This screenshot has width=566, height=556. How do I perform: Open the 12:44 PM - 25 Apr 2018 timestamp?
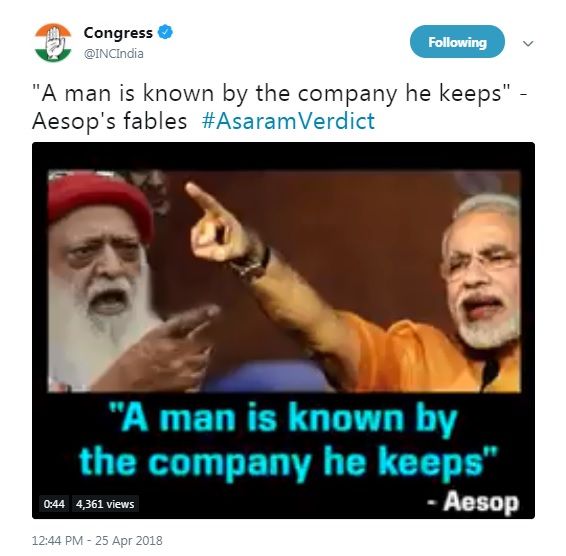pos(97,541)
